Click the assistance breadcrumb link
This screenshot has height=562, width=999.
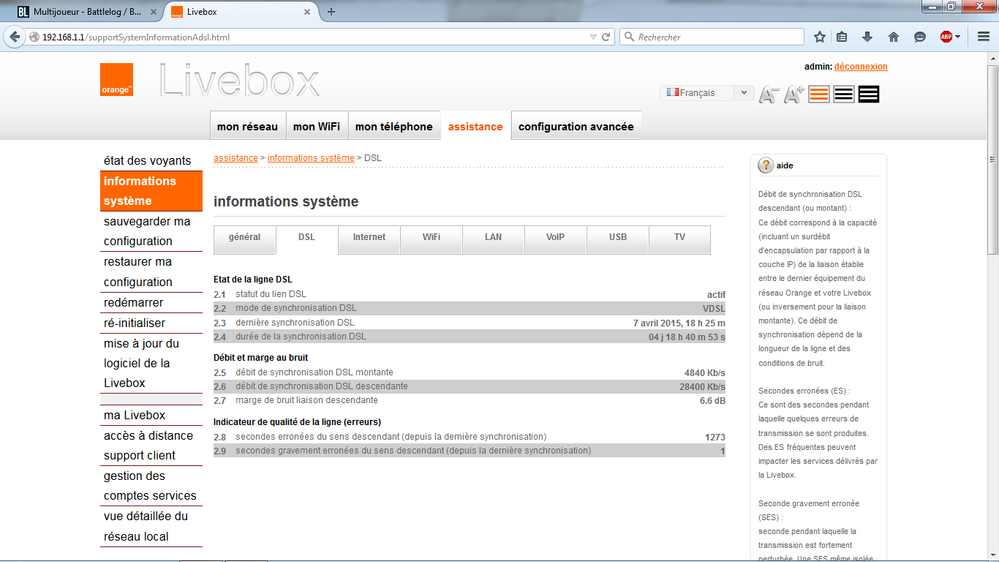(236, 158)
